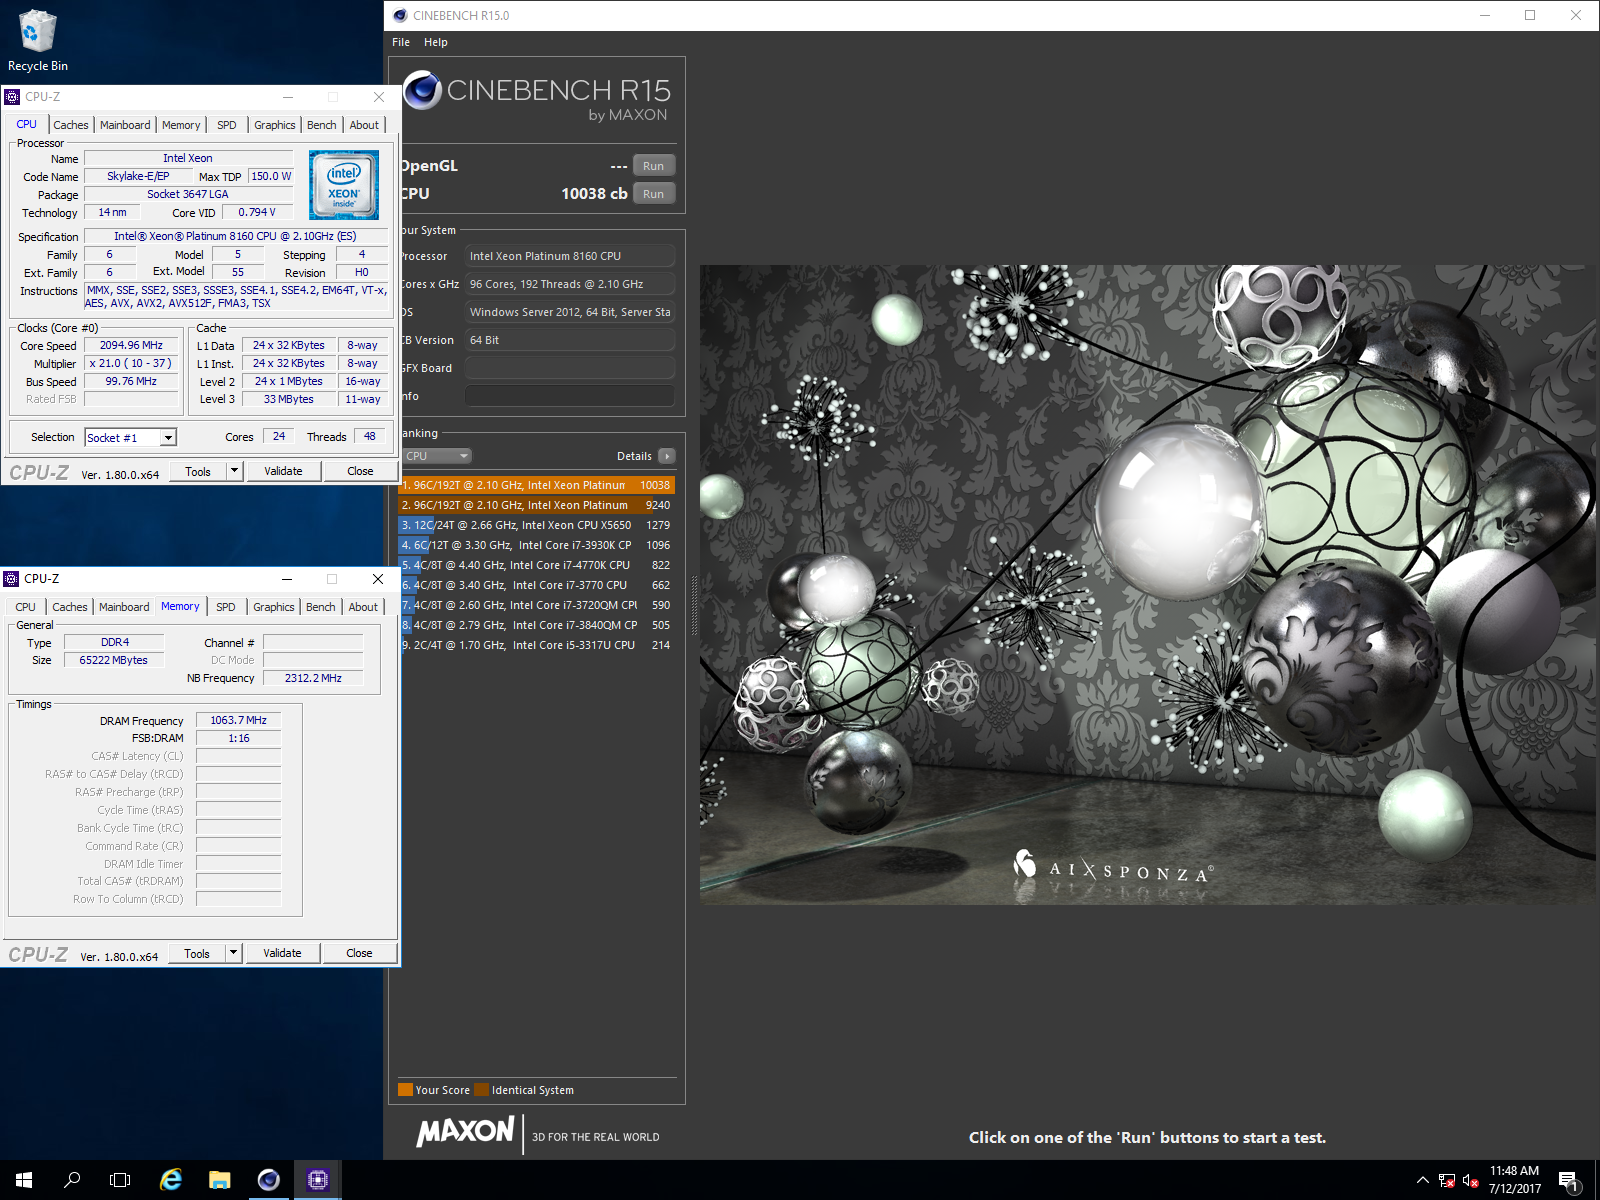Click the ranking Details arrow icon
This screenshot has height=1200, width=1600.
(667, 456)
